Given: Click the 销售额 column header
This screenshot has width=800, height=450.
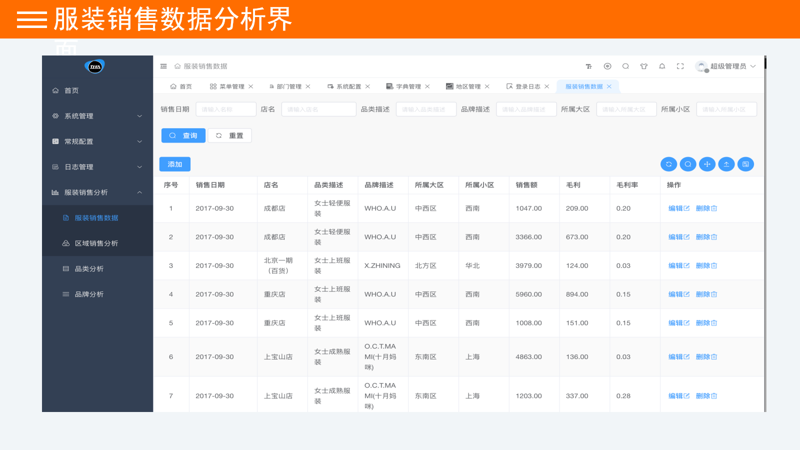Looking at the screenshot, I should tap(527, 185).
